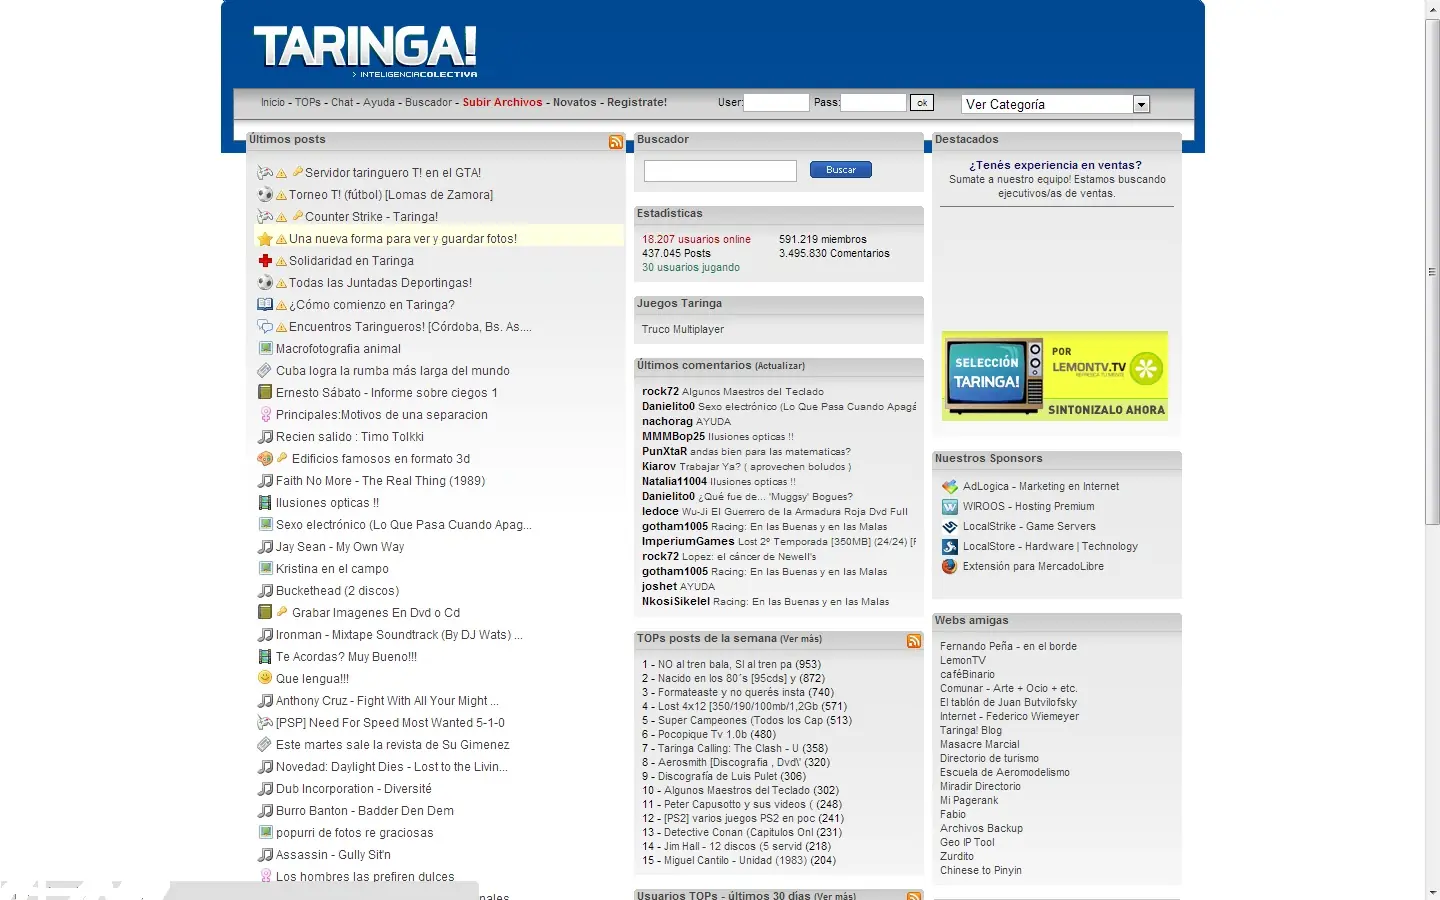Open the post Kristina en el campo
Viewport: 1440px width, 900px height.
332,569
